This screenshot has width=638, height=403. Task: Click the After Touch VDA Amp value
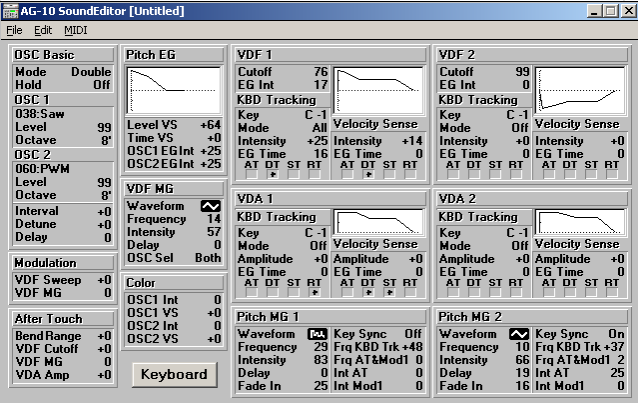tap(104, 375)
